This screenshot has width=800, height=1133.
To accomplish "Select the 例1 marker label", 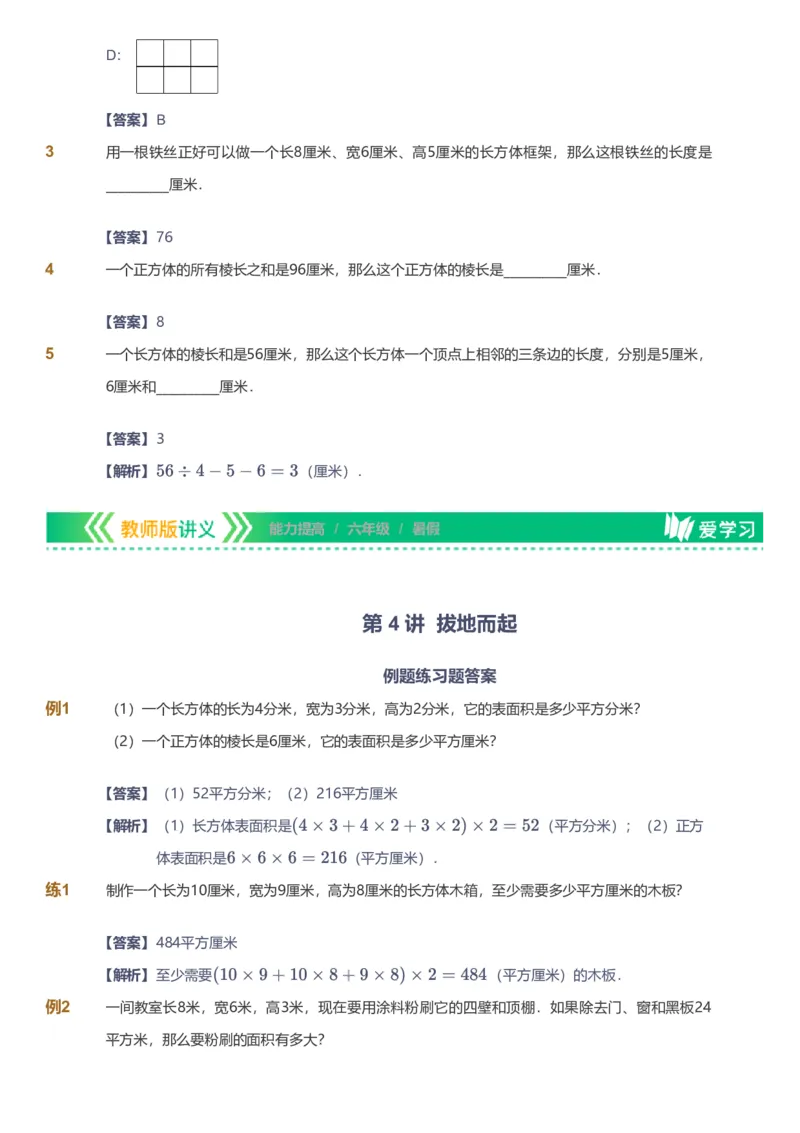I will pyautogui.click(x=58, y=708).
